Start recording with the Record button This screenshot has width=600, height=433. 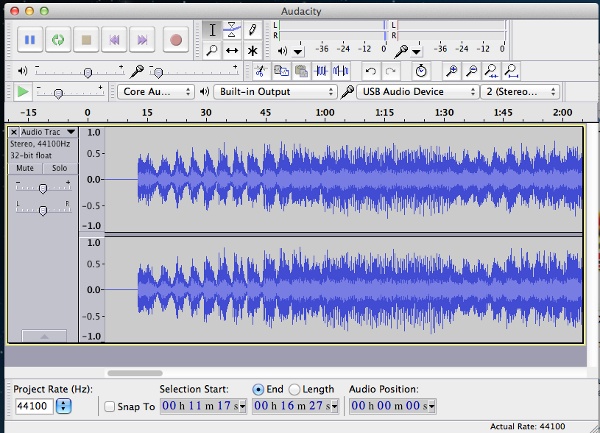tap(176, 39)
